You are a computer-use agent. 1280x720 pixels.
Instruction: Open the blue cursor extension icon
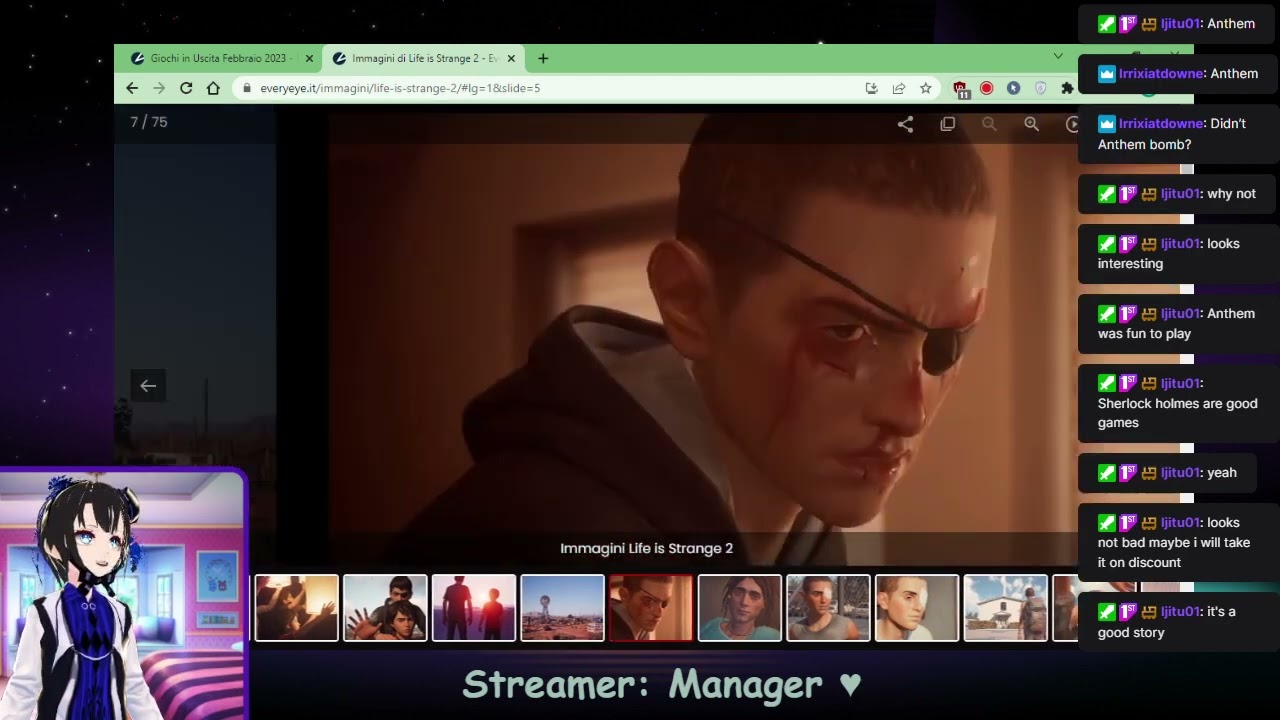pos(1013,88)
